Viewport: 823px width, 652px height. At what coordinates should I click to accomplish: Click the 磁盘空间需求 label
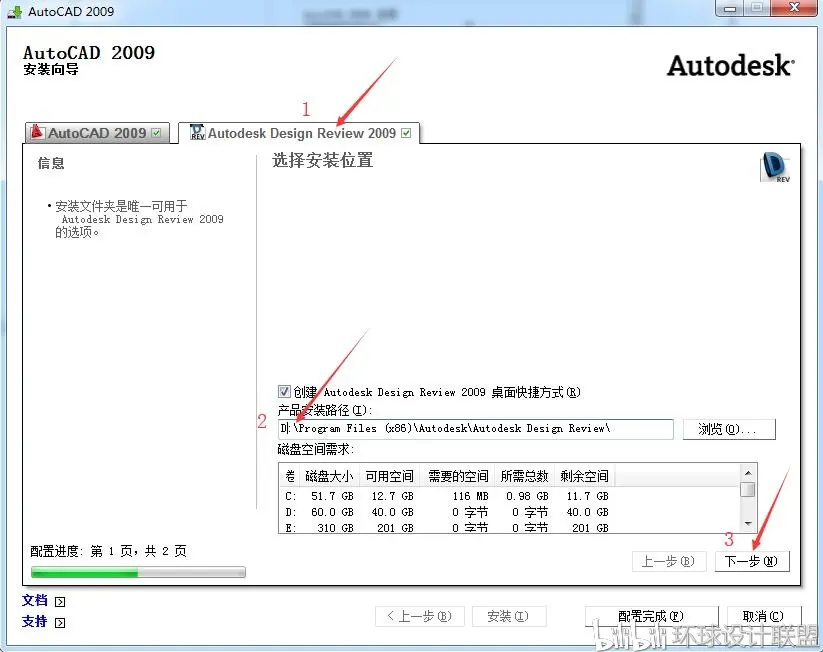coord(316,449)
